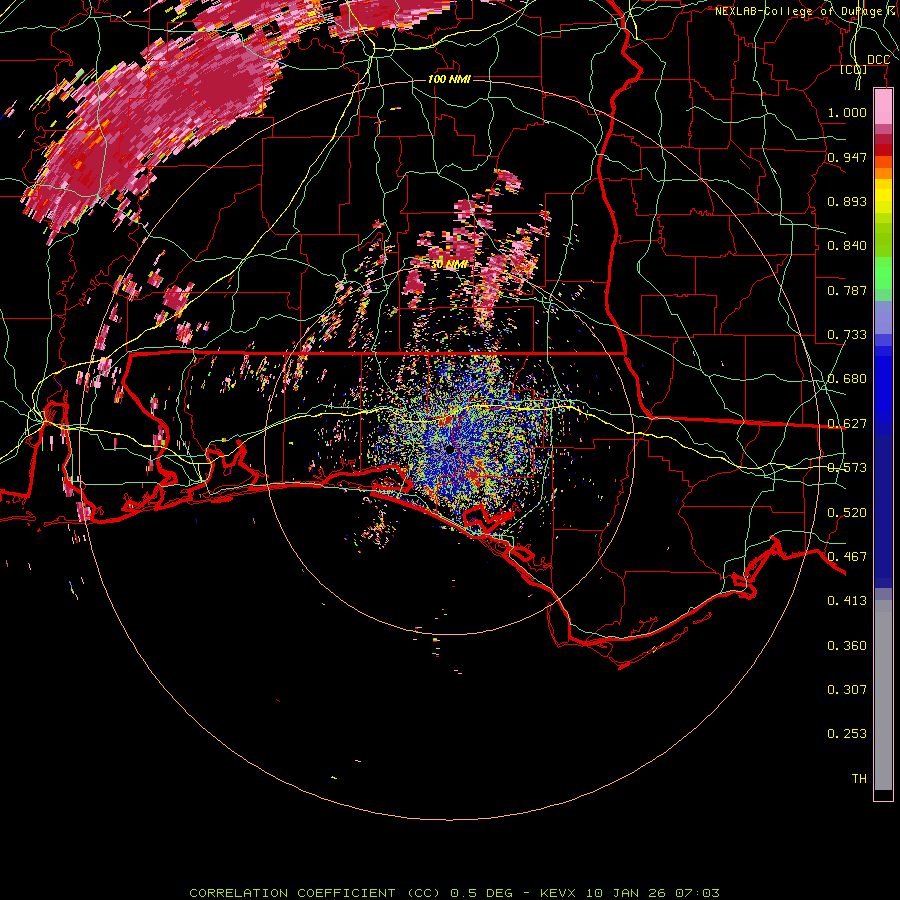Click the [CC] legend unit label

[x=854, y=69]
